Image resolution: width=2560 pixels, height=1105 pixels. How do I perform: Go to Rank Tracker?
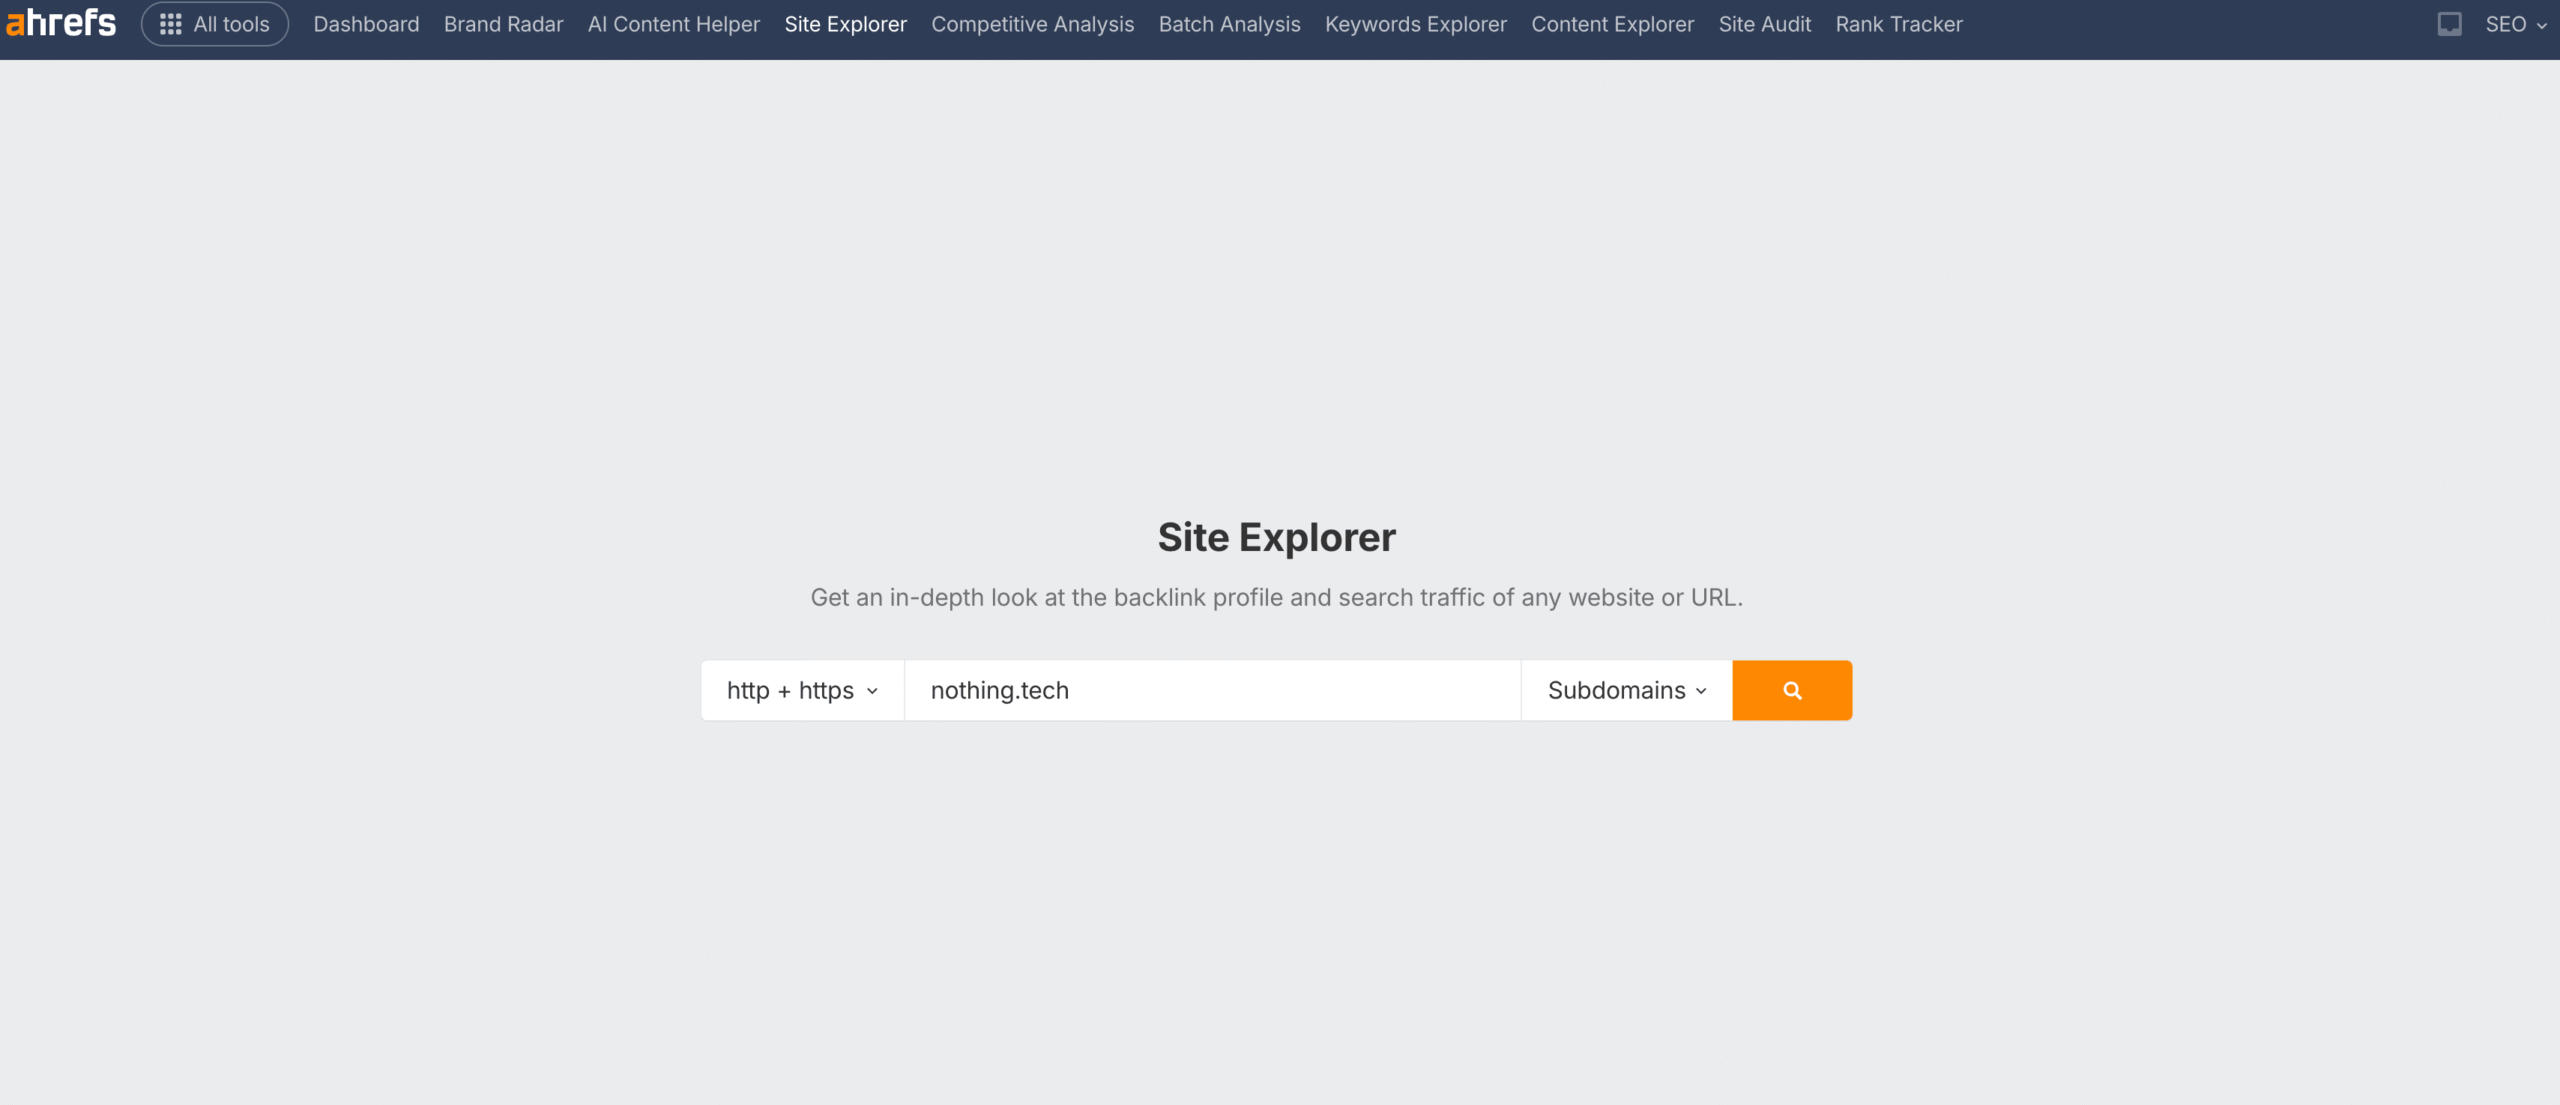(1898, 24)
